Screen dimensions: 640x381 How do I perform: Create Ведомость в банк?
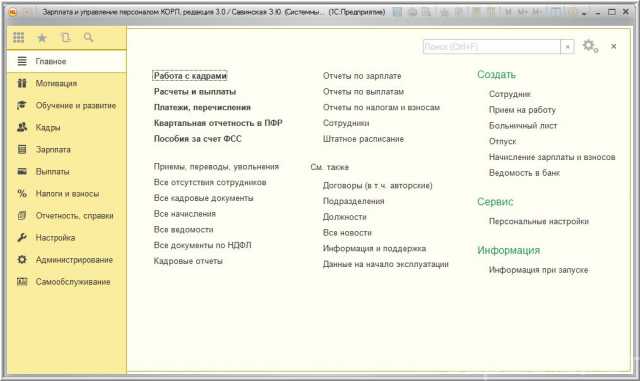coord(524,173)
